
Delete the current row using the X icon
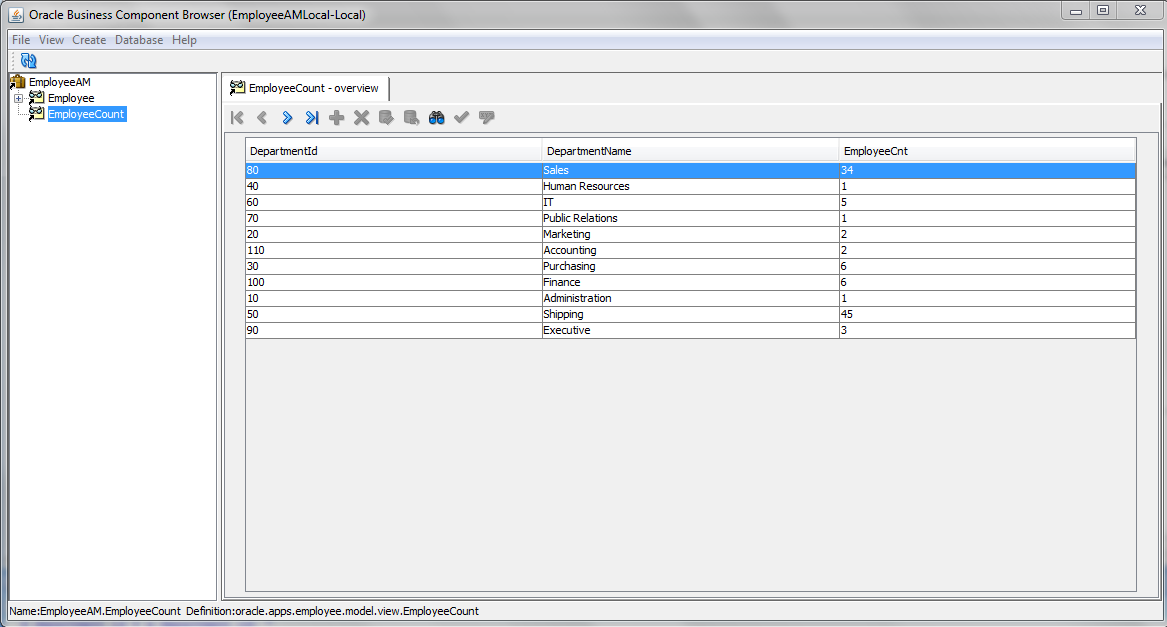click(x=361, y=117)
